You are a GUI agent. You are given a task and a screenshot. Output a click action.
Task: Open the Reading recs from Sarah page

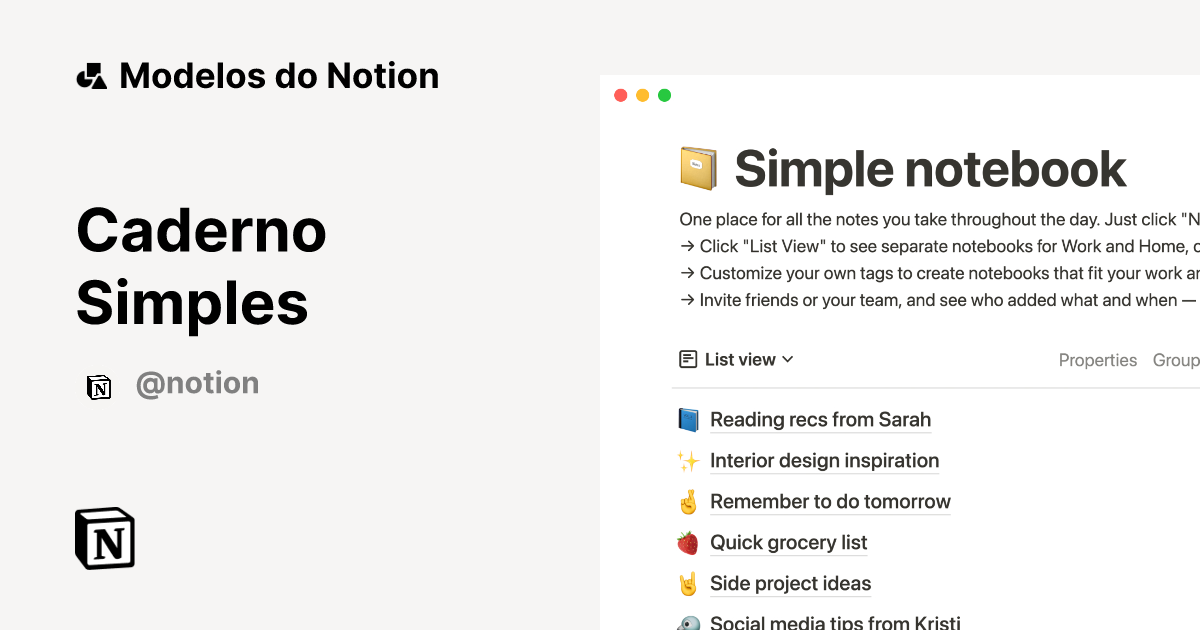(x=820, y=419)
